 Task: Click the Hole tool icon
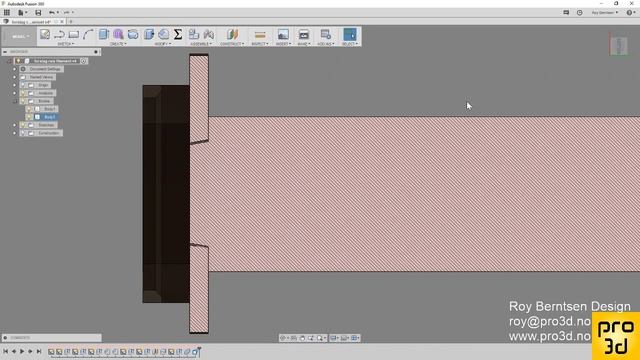tap(133, 34)
